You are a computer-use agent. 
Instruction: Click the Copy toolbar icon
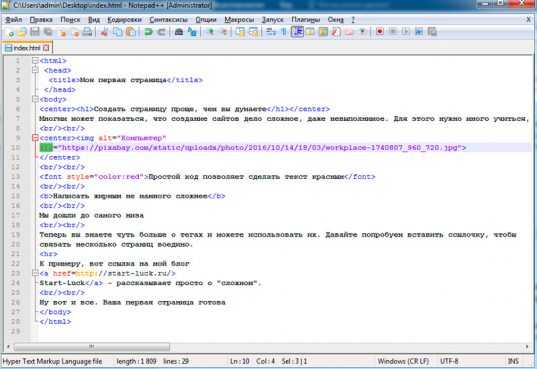[x=117, y=32]
